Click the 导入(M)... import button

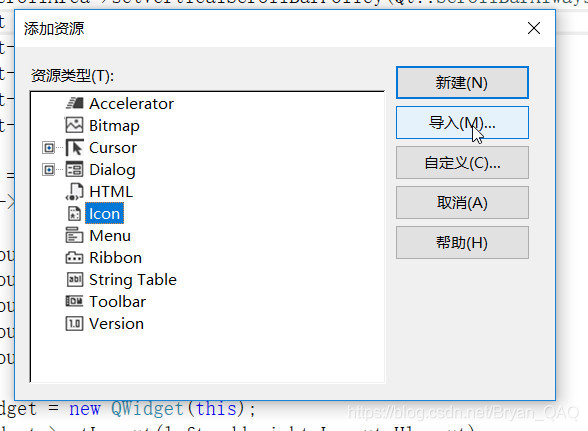(x=462, y=123)
